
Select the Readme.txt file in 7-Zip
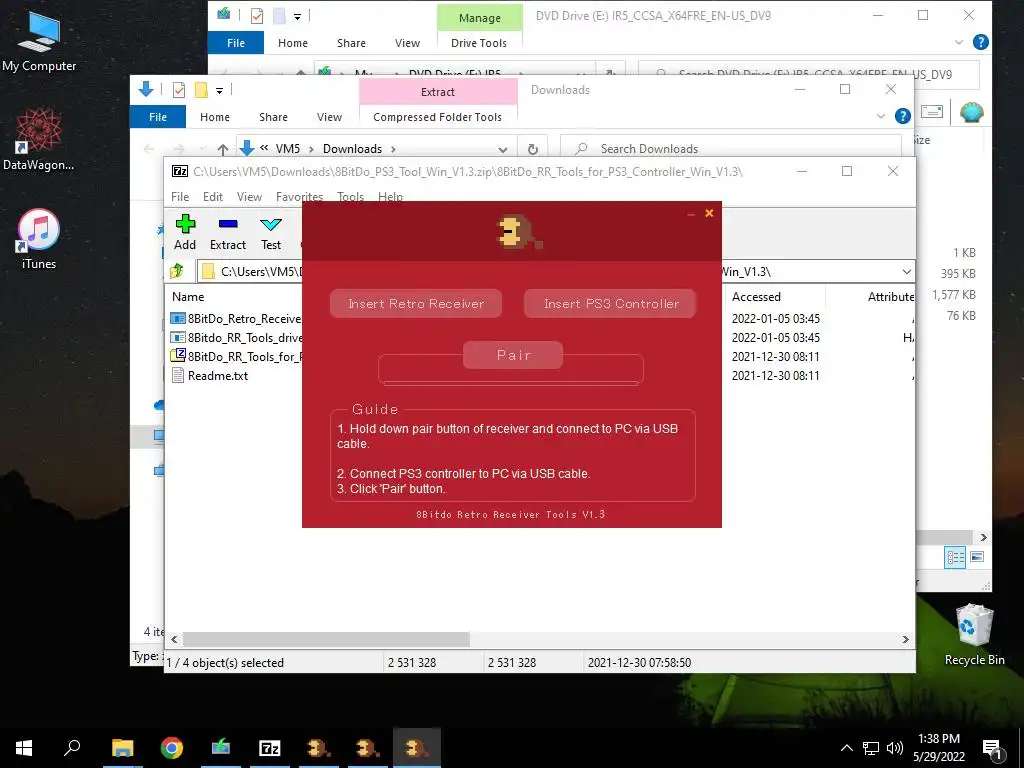pos(218,376)
